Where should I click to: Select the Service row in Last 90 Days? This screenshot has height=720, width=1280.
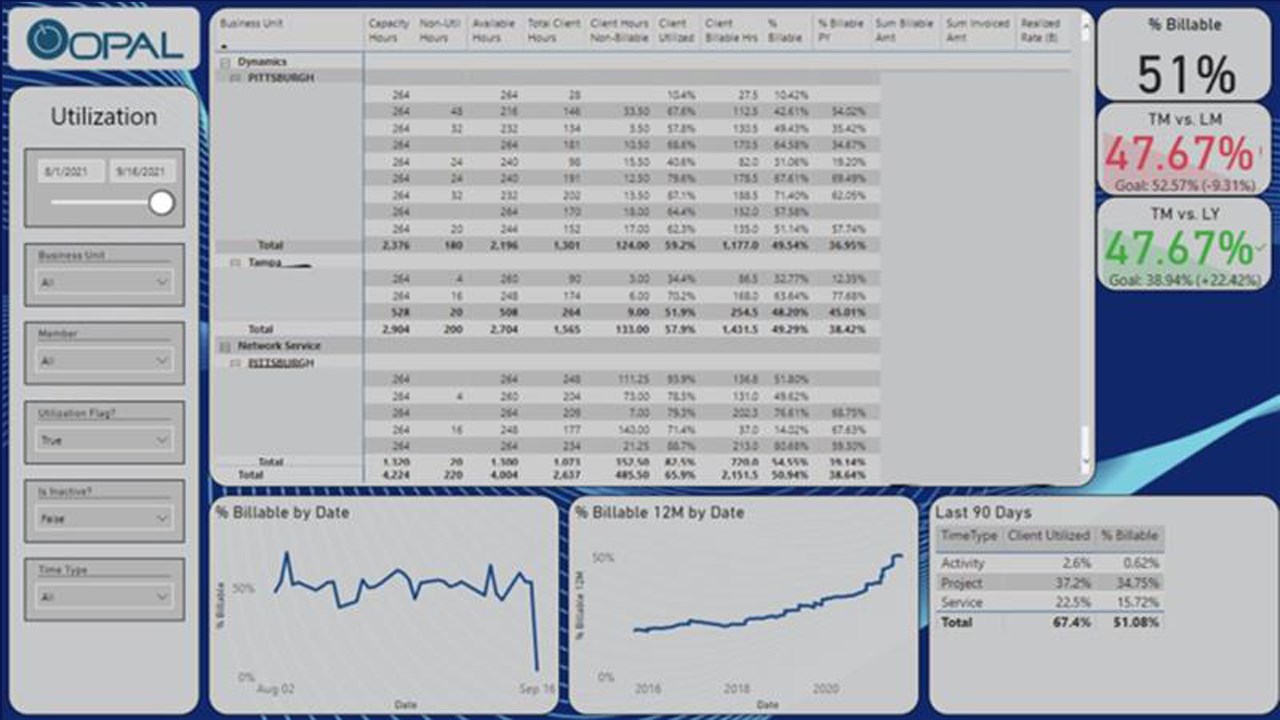[x=1050, y=602]
